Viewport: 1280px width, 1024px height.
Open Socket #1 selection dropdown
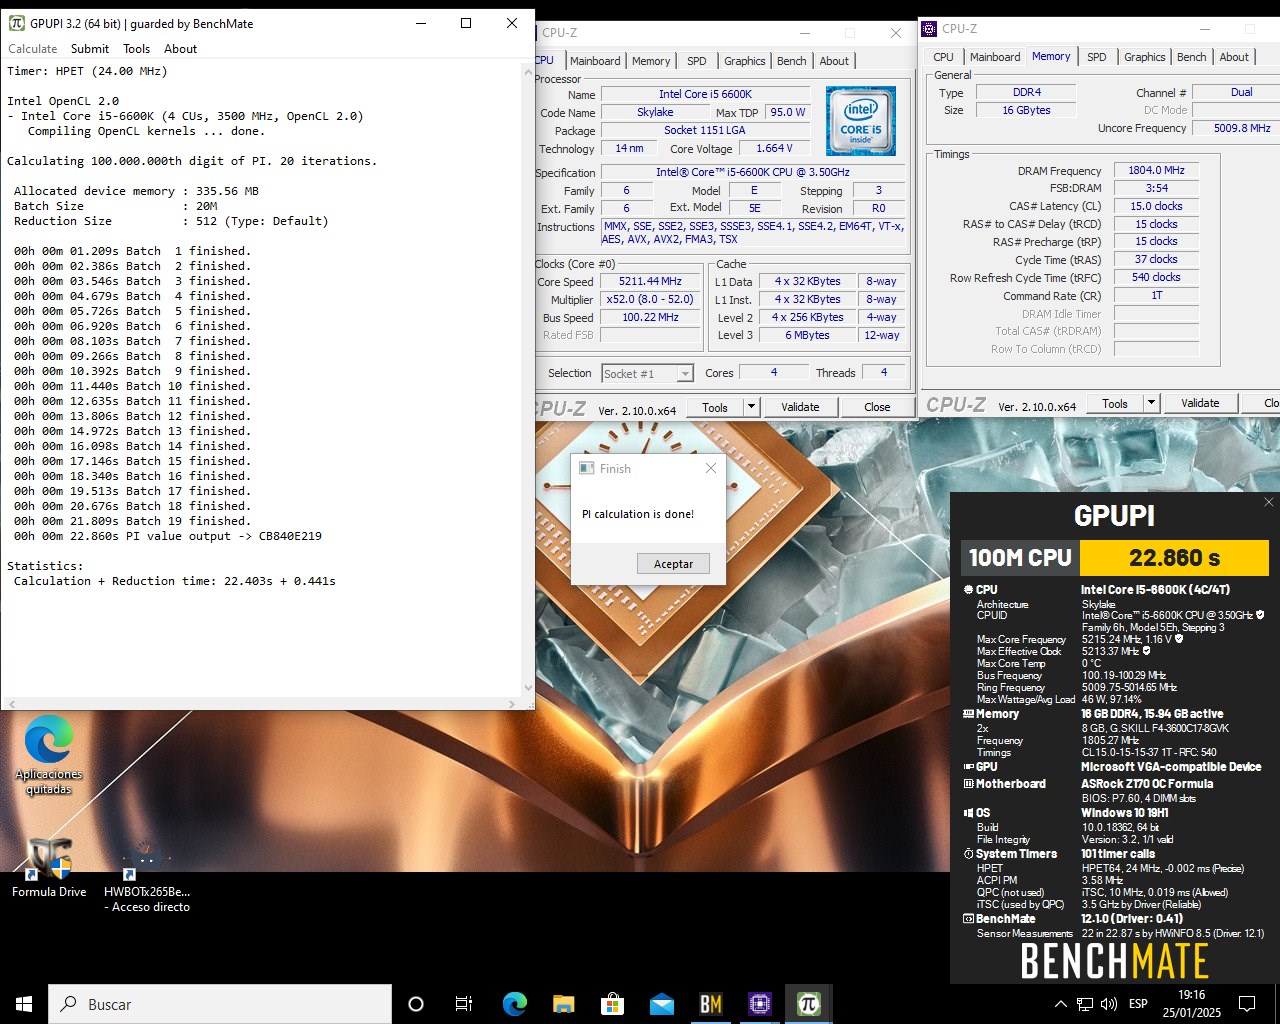tap(647, 373)
